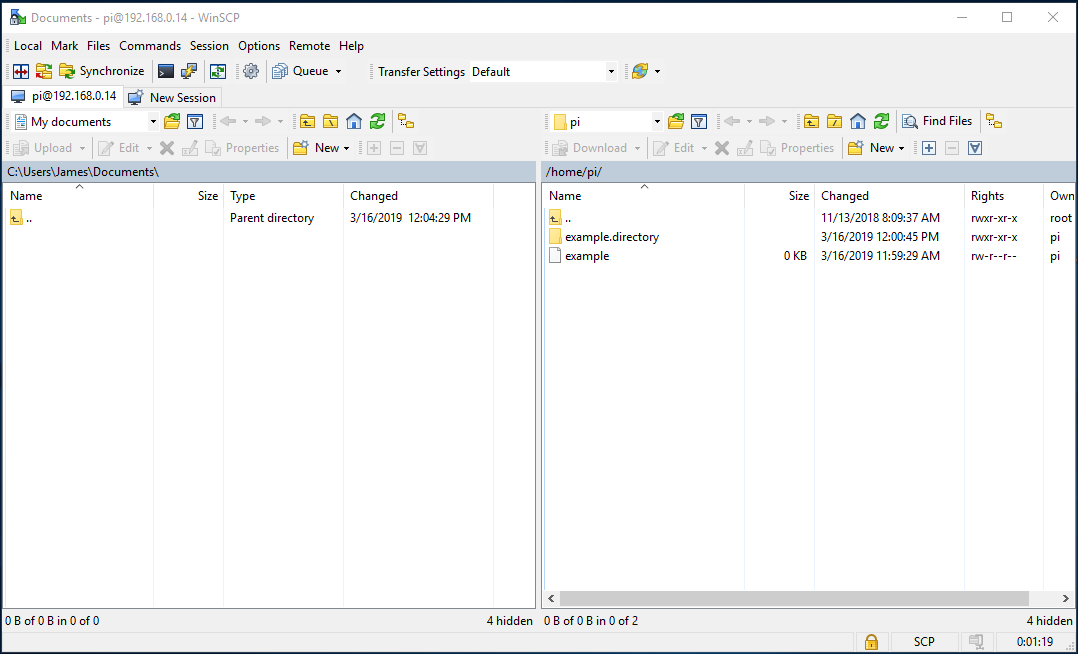The width and height of the screenshot is (1078, 654).
Task: Click the remote Select All inverted-triangle icon
Action: [975, 148]
